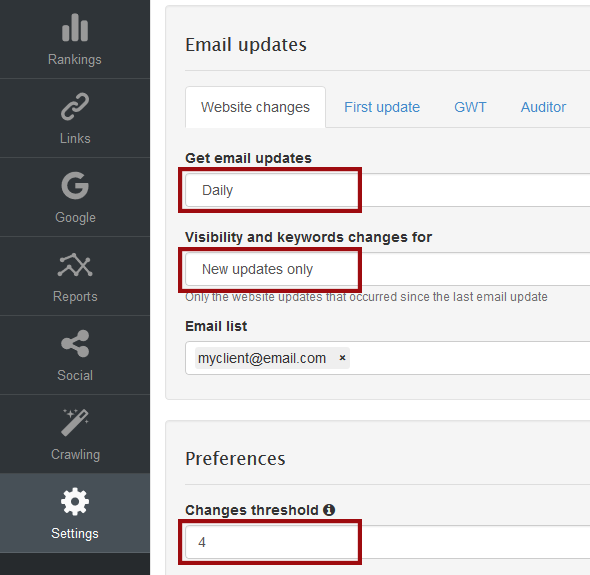The image size is (590, 575).
Task: Click the Rankings sidebar label
Action: [x=75, y=59]
